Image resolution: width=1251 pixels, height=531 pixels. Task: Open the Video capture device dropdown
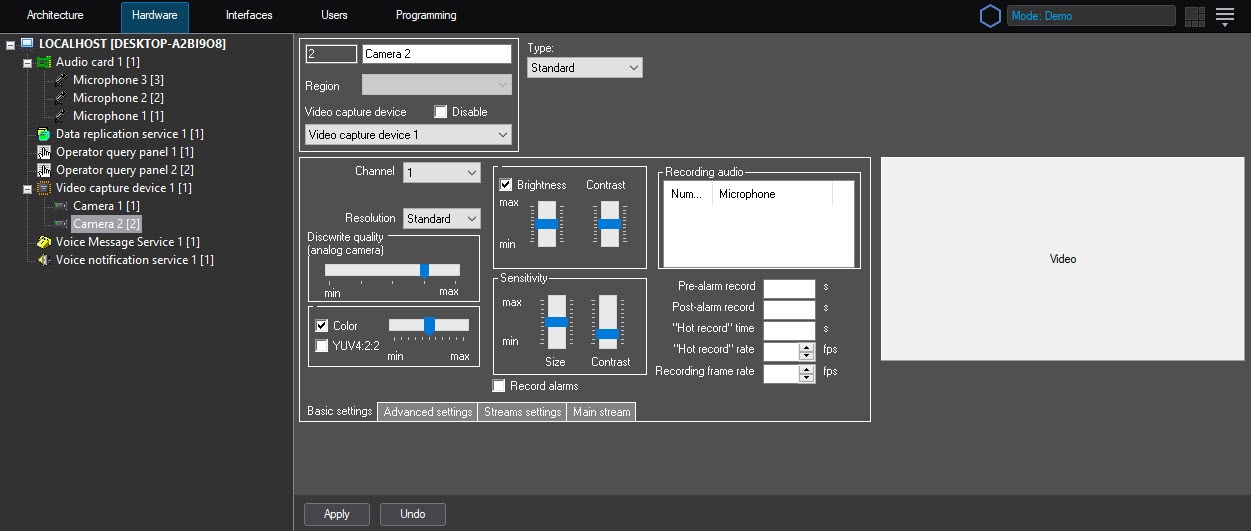(408, 135)
